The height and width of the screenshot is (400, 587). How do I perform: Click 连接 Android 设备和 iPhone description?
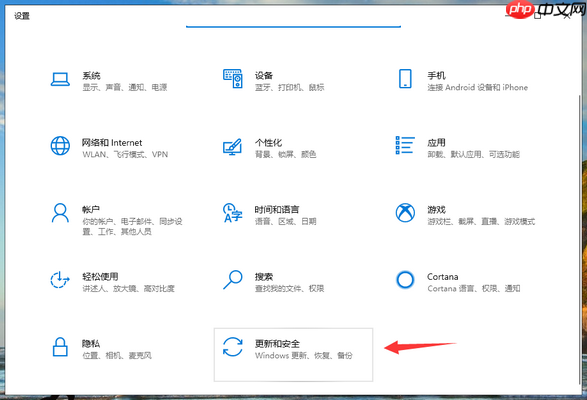478,87
